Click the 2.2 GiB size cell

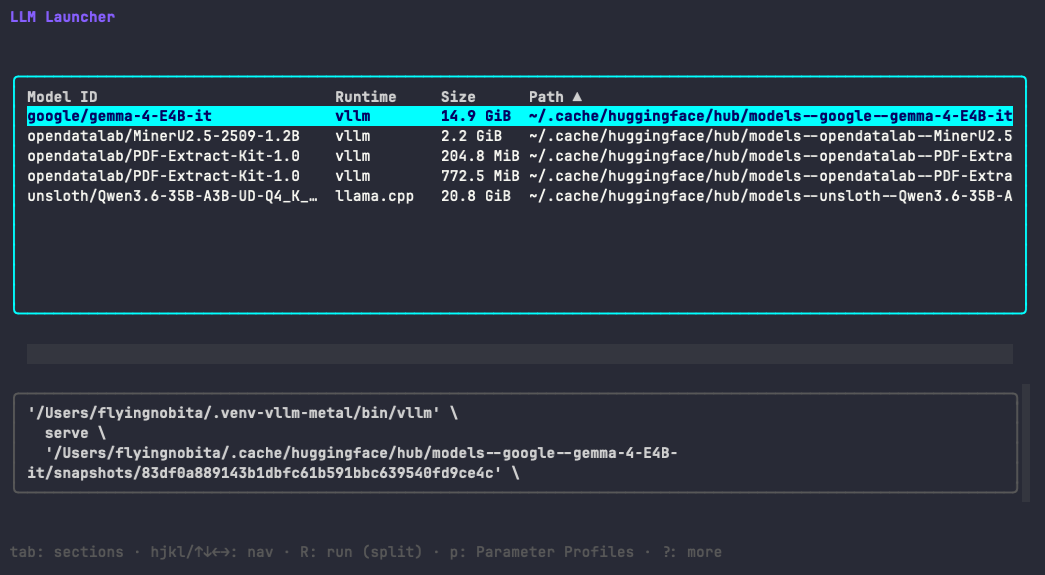471,136
